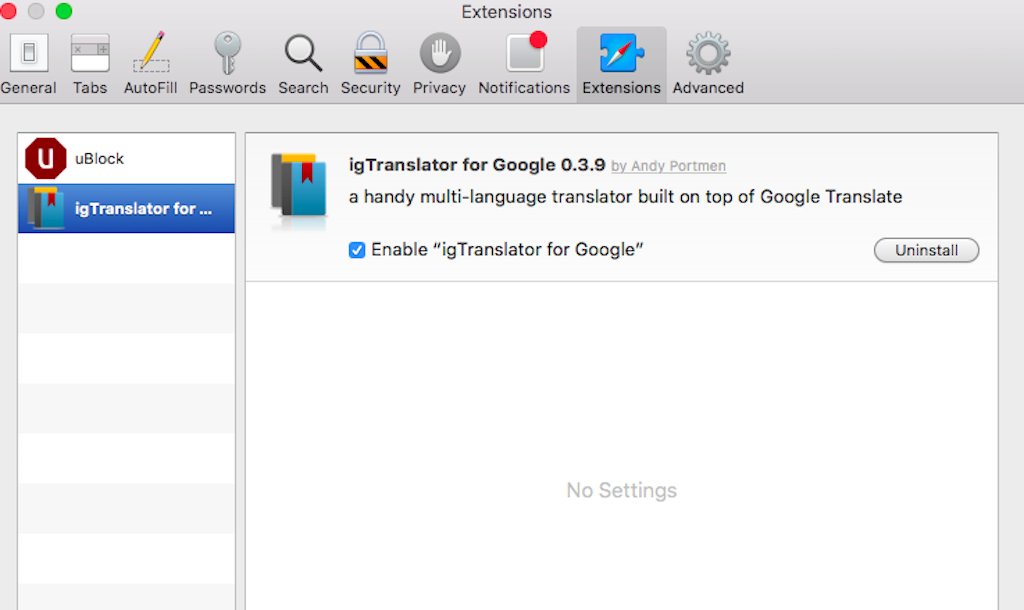Click the handy multi-language translator description
Viewport: 1024px width, 610px height.
pyautogui.click(x=626, y=197)
